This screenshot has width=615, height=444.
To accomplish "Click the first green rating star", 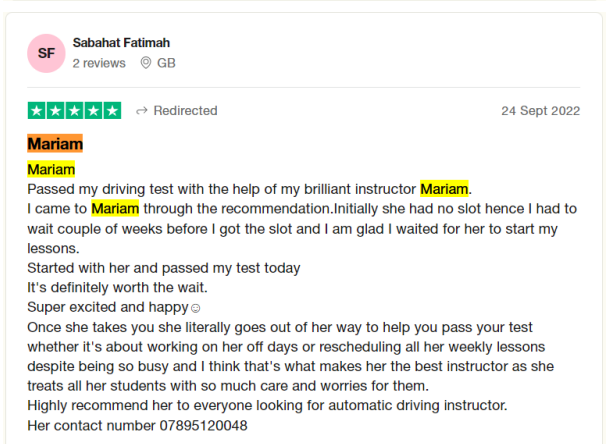I will 37,111.
